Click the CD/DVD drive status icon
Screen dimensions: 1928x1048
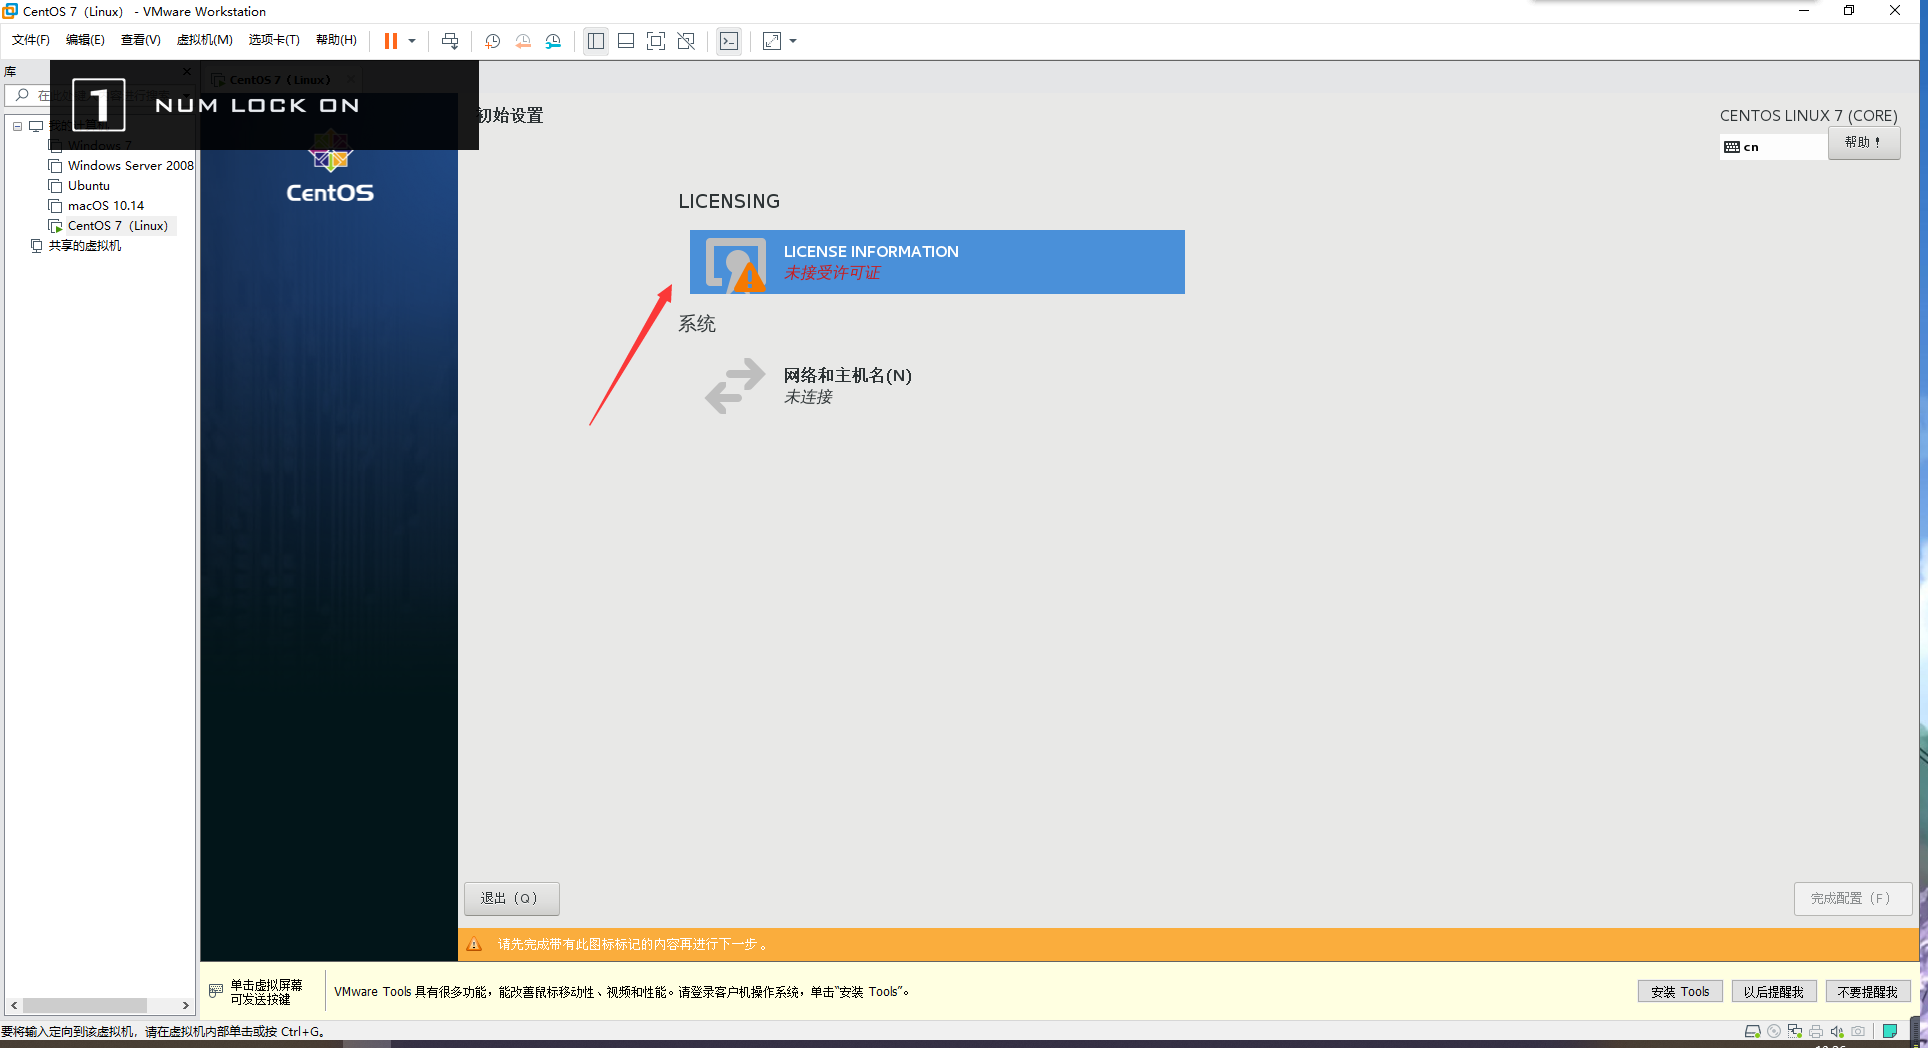pyautogui.click(x=1774, y=1031)
